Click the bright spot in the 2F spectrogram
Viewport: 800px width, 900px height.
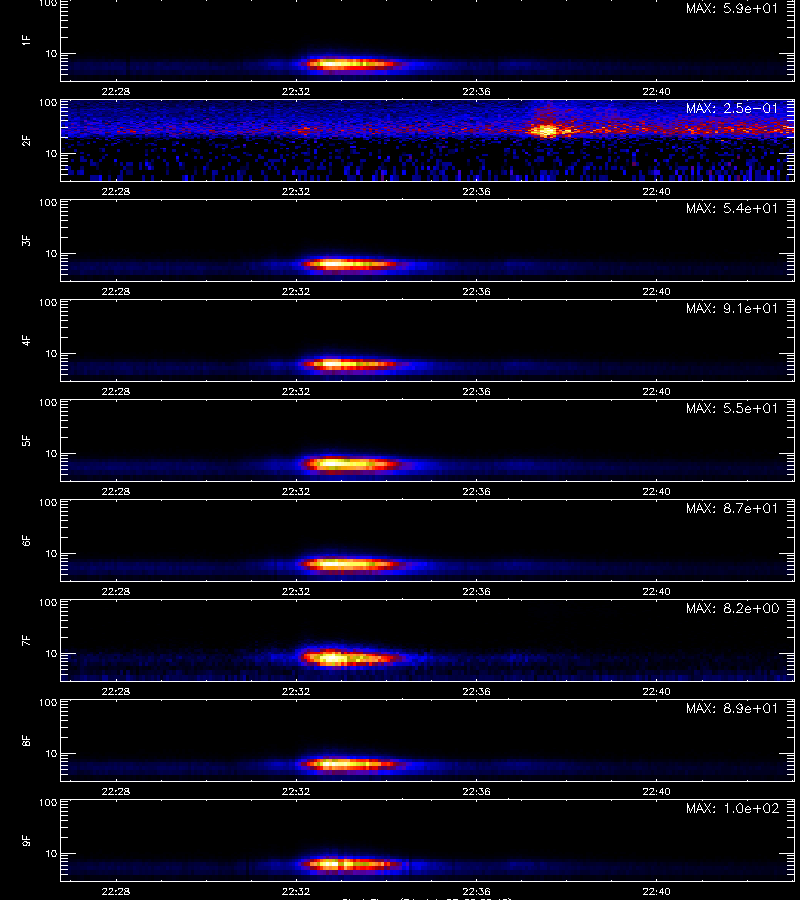(546, 131)
